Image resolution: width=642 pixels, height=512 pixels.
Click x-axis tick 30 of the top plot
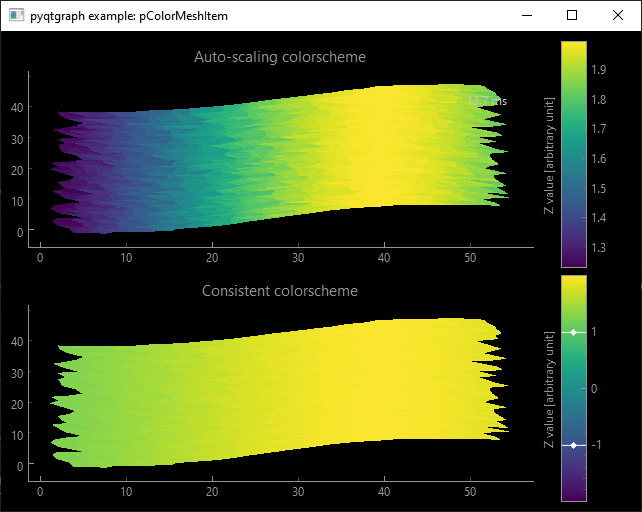[298, 258]
